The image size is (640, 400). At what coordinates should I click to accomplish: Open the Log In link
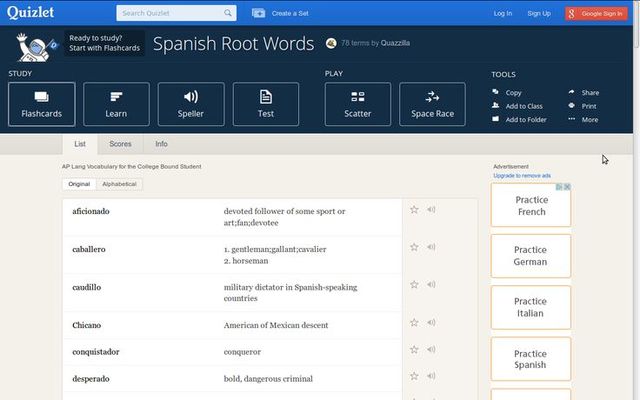(502, 13)
